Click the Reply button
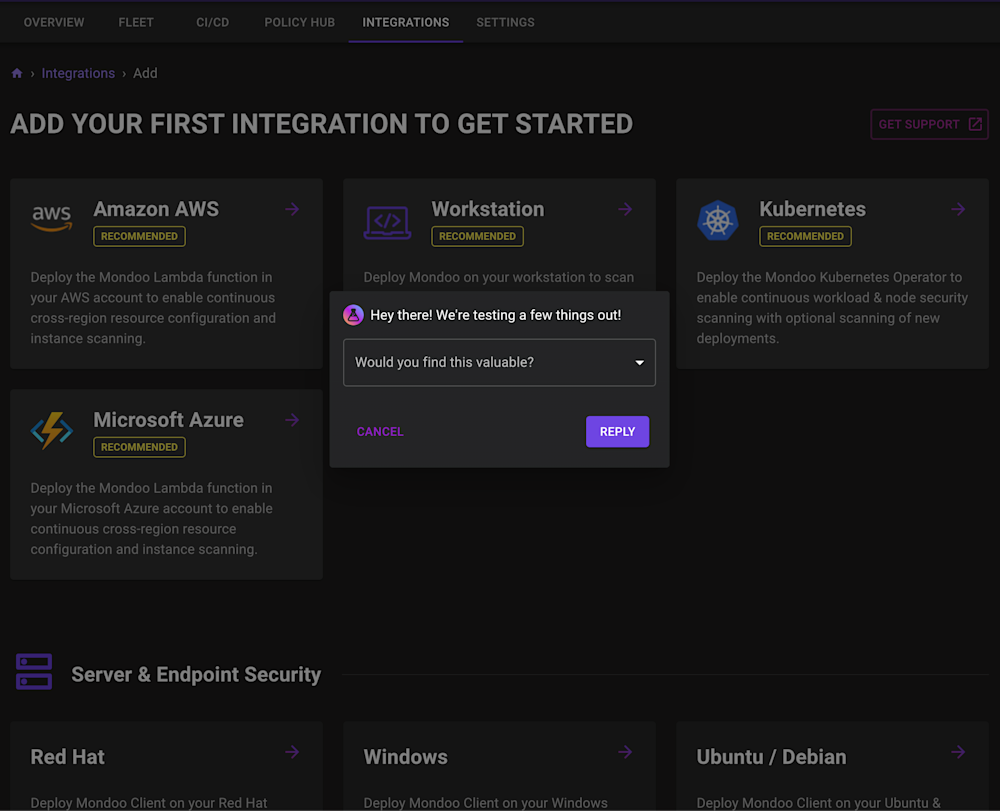 (x=617, y=432)
